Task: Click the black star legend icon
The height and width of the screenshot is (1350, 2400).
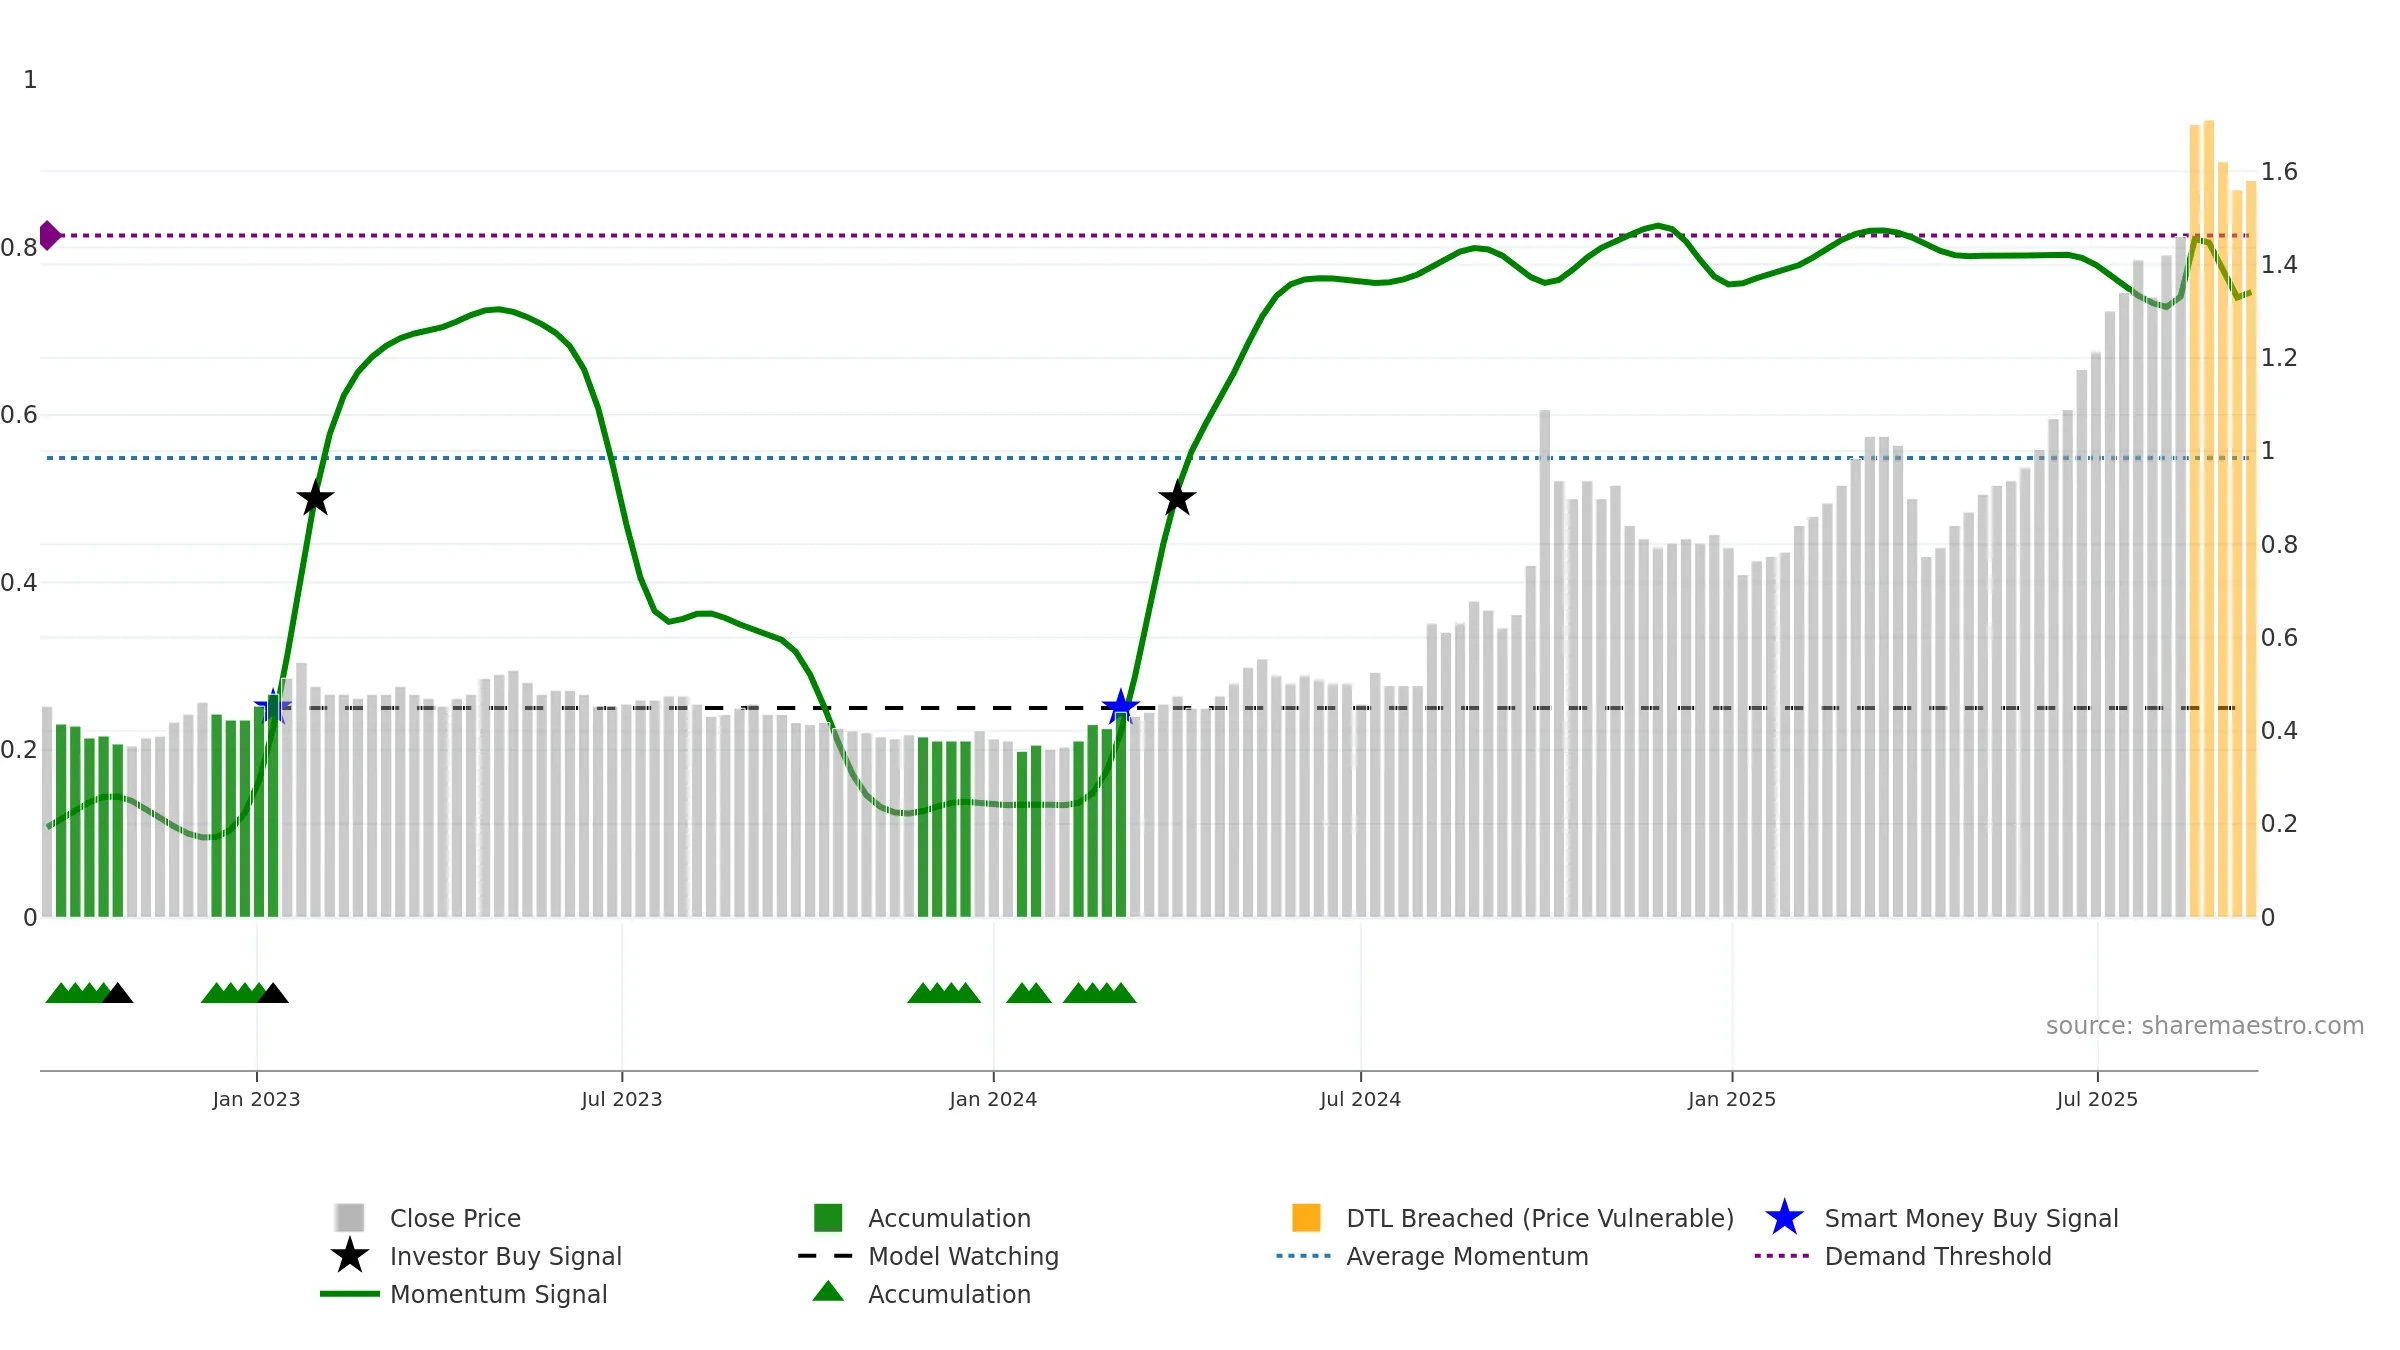Action: coord(350,1255)
